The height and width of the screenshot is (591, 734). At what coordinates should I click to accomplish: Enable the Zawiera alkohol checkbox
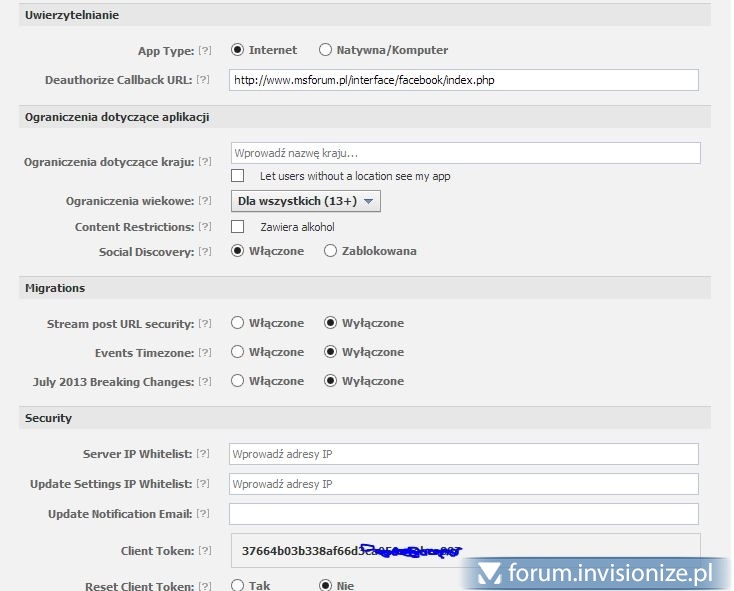tap(238, 227)
